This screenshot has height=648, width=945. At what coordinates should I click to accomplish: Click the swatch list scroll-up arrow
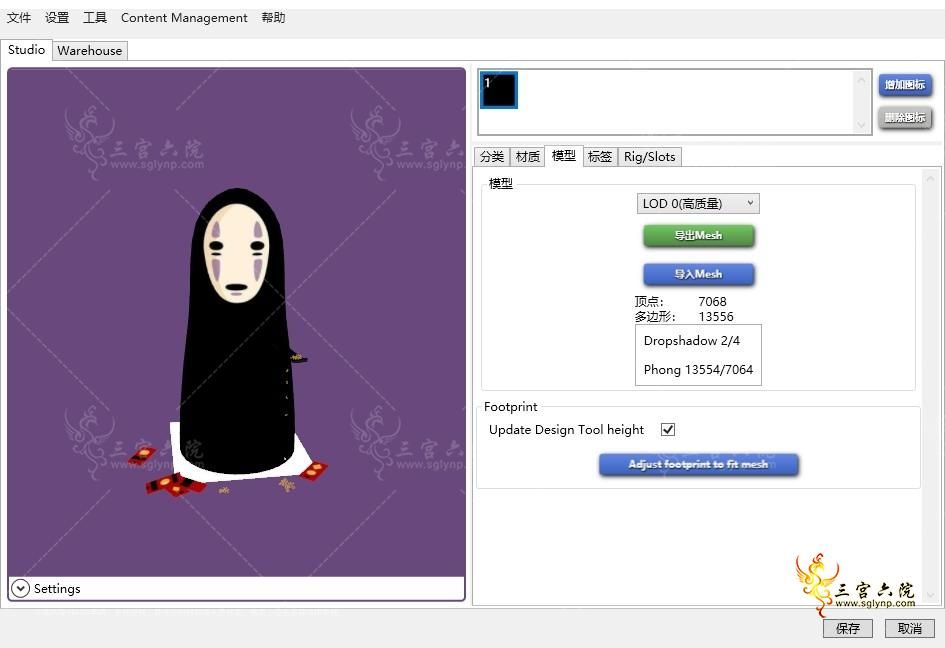[x=861, y=80]
